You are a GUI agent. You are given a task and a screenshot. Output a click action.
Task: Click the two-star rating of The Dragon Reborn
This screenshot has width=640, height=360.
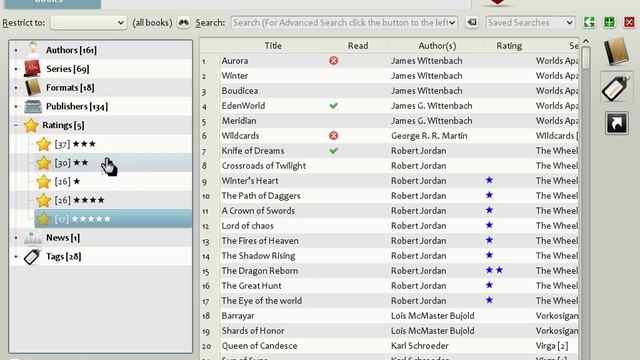[x=494, y=270]
